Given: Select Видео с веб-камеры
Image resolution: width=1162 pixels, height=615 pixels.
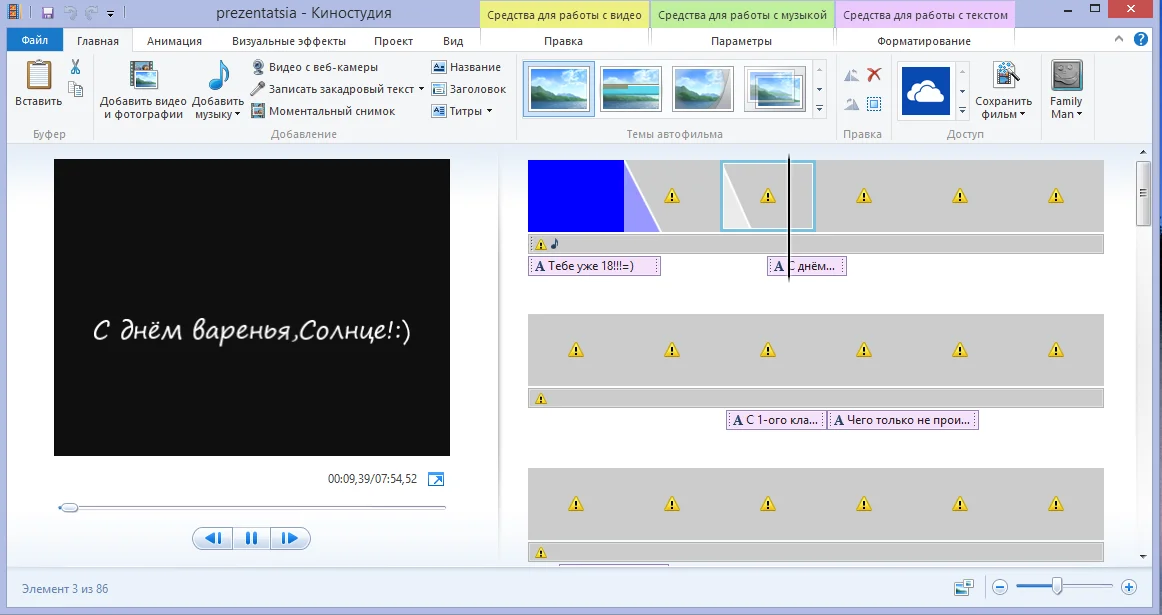Looking at the screenshot, I should click(314, 67).
